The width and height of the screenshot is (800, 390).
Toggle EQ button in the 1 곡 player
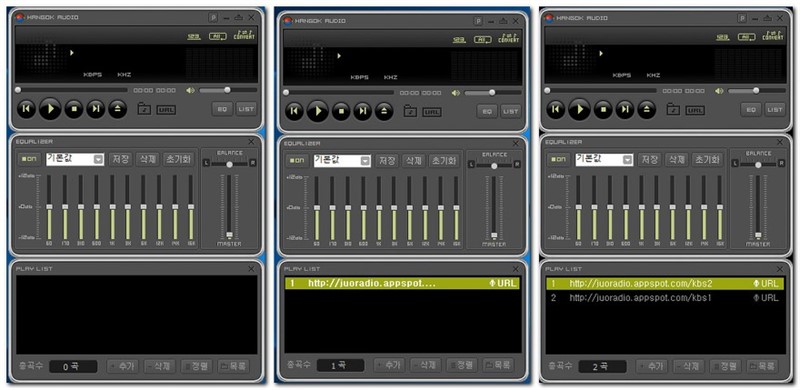coord(488,111)
